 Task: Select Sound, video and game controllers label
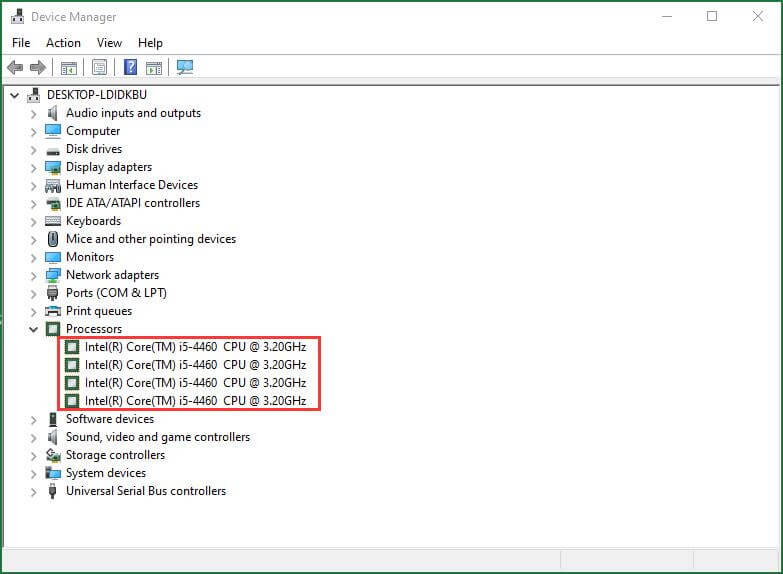pyautogui.click(x=158, y=437)
